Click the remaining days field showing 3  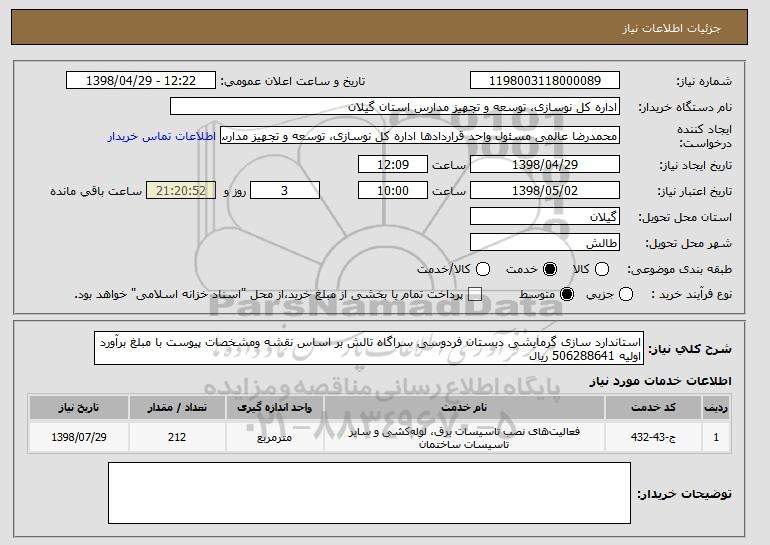[x=285, y=191]
